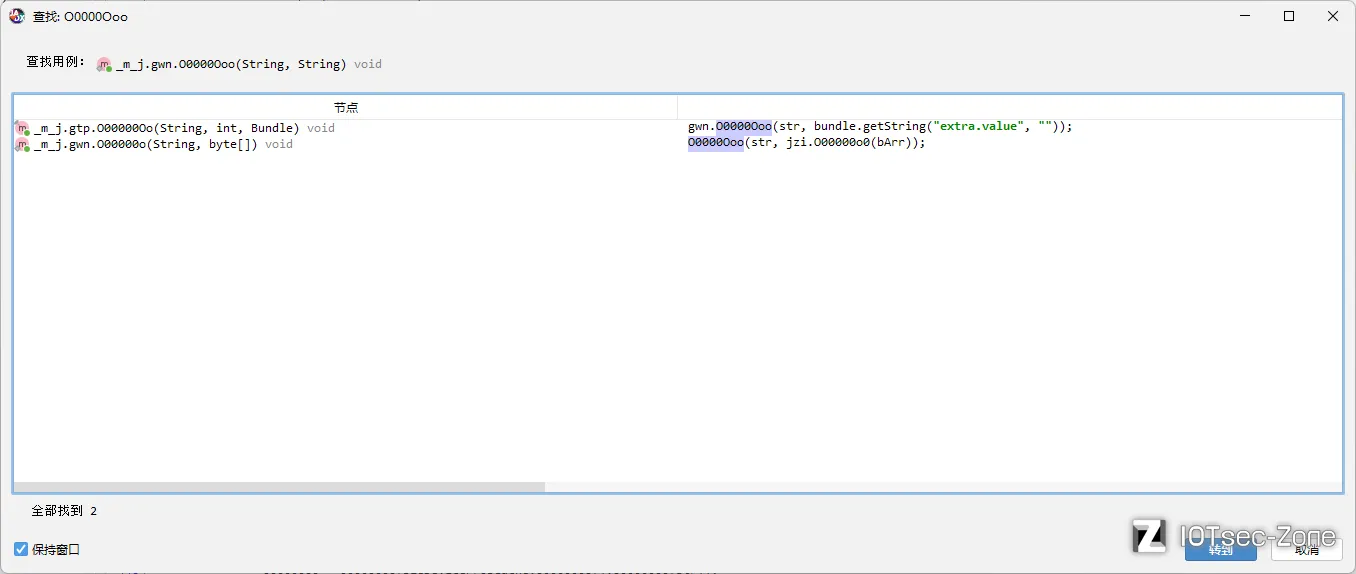Toggle the 保持窗口 checkbox
Screen dimensions: 1356x574
pyautogui.click(x=21, y=549)
